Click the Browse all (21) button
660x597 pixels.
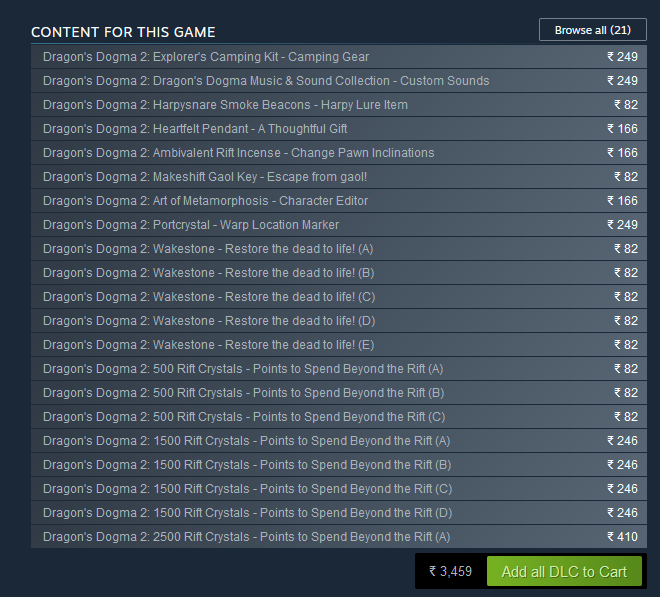pos(592,30)
